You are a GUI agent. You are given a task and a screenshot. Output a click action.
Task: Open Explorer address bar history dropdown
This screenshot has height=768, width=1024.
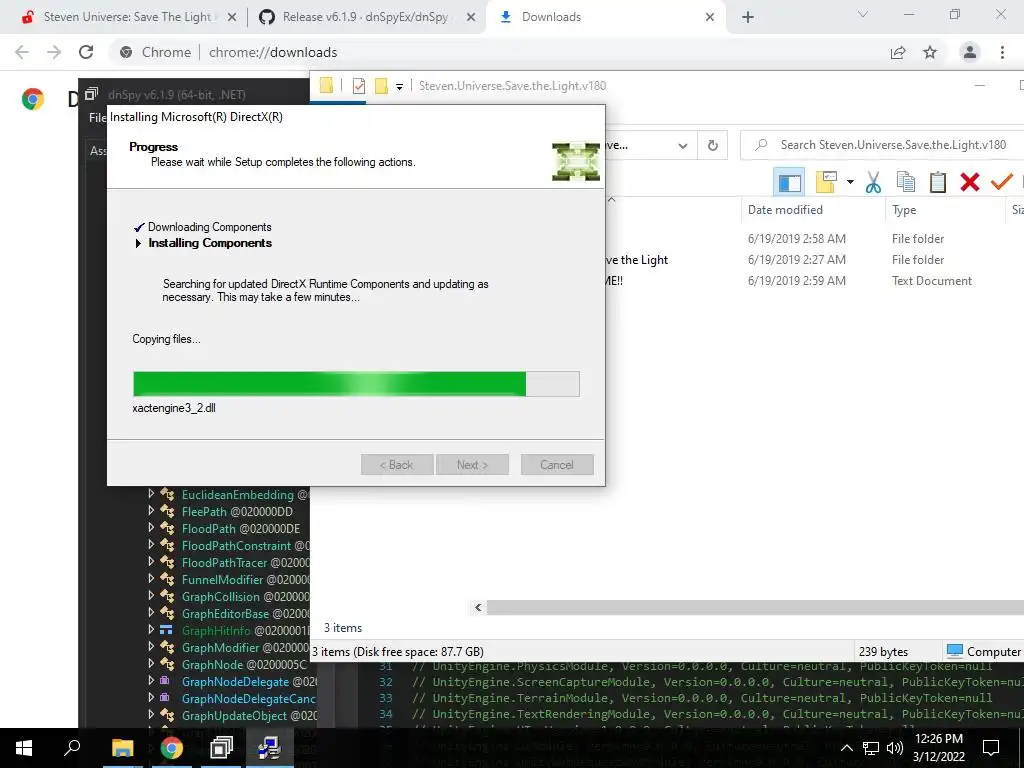click(x=682, y=146)
